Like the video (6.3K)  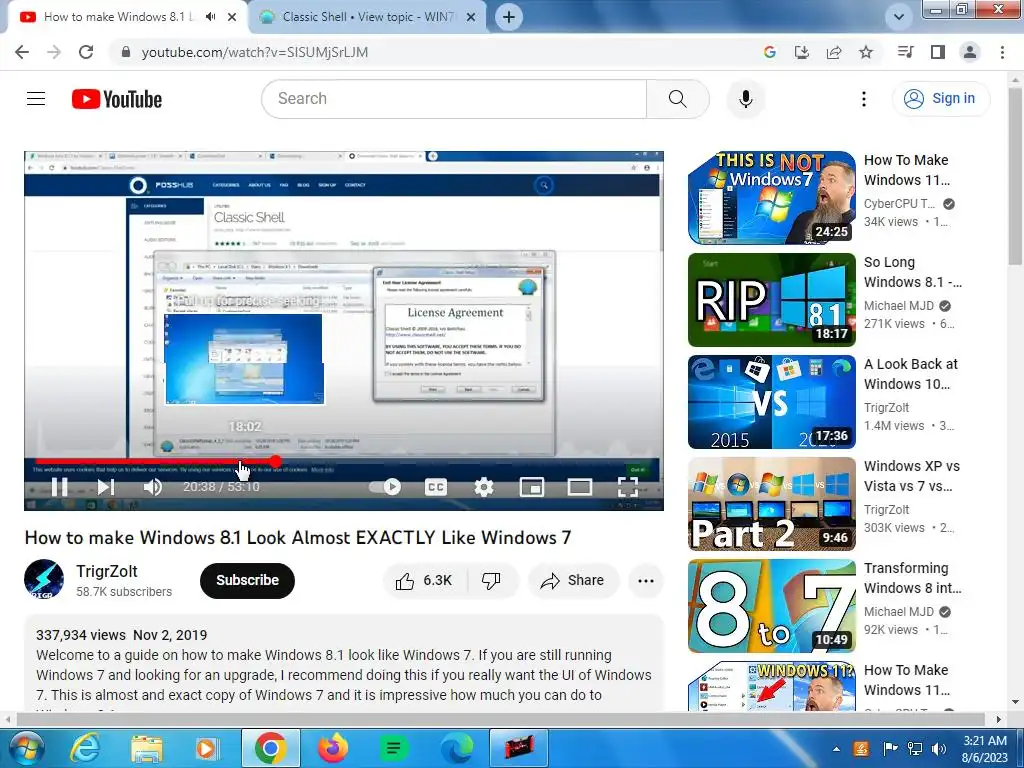pos(423,581)
